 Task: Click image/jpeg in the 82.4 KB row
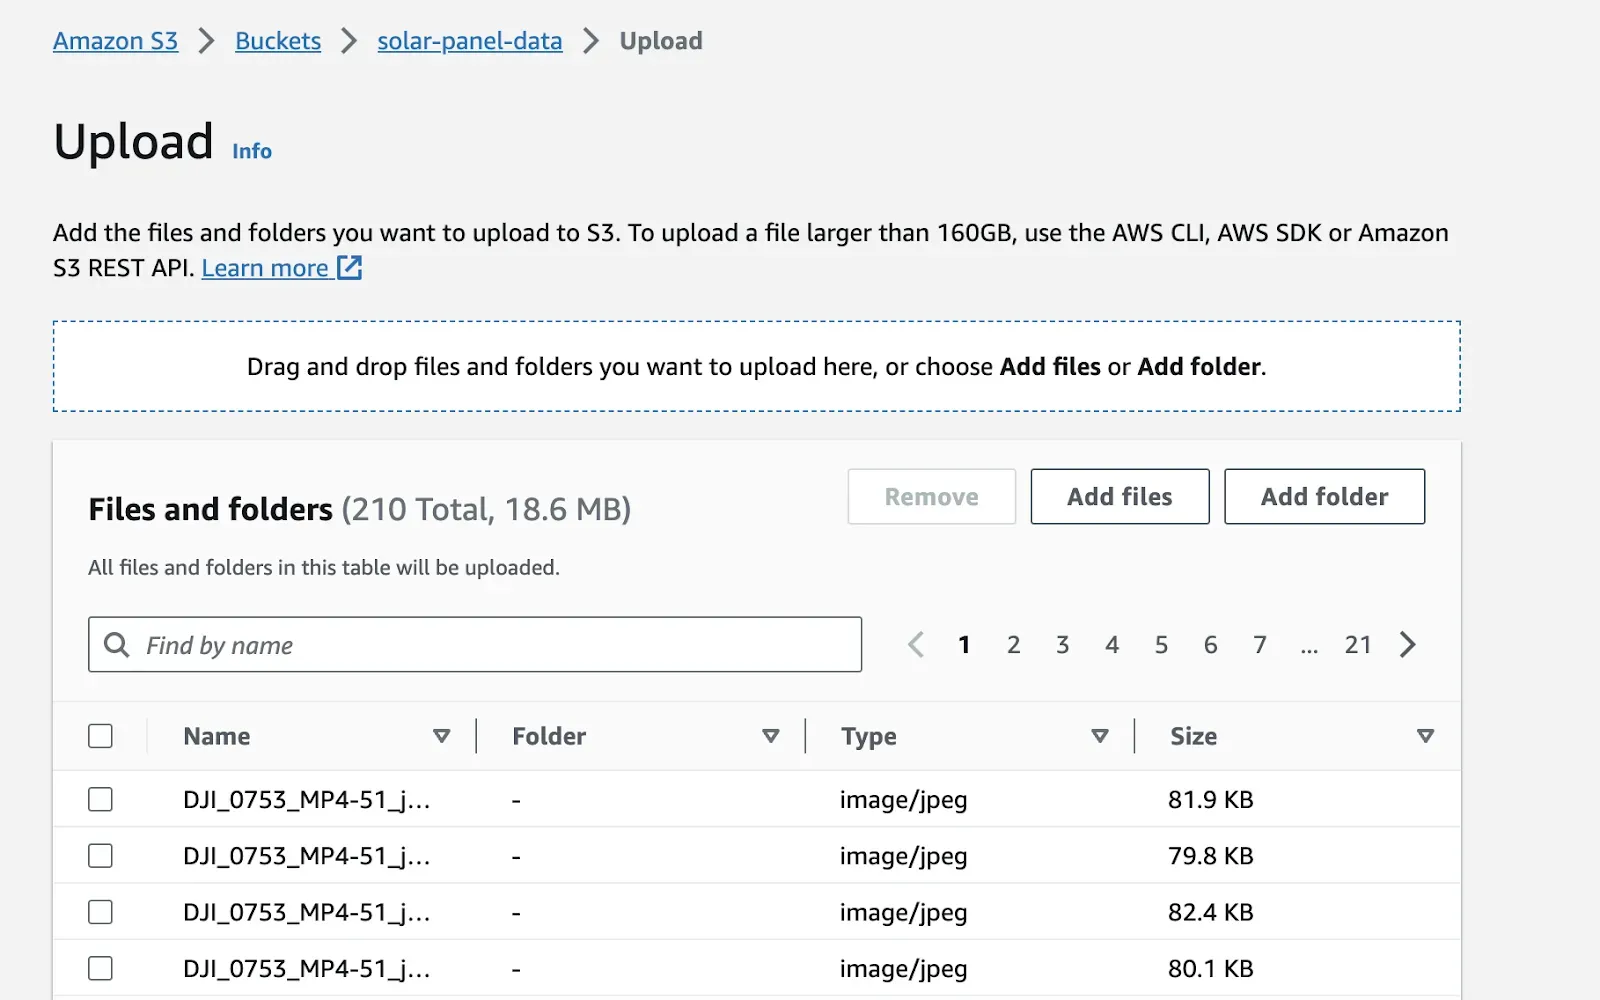tap(904, 912)
